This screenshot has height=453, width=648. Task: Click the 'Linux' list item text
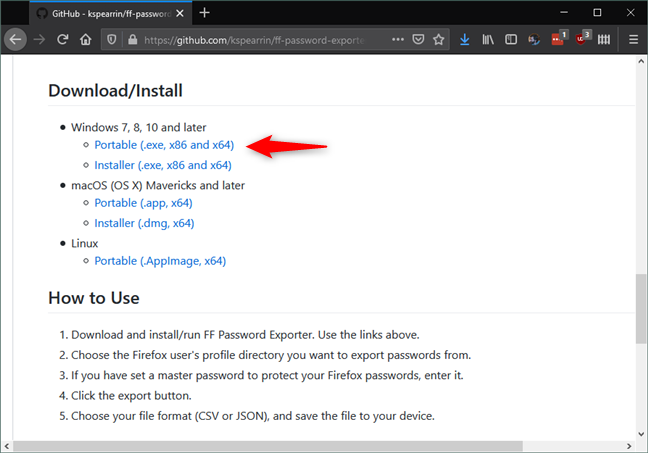tap(84, 243)
